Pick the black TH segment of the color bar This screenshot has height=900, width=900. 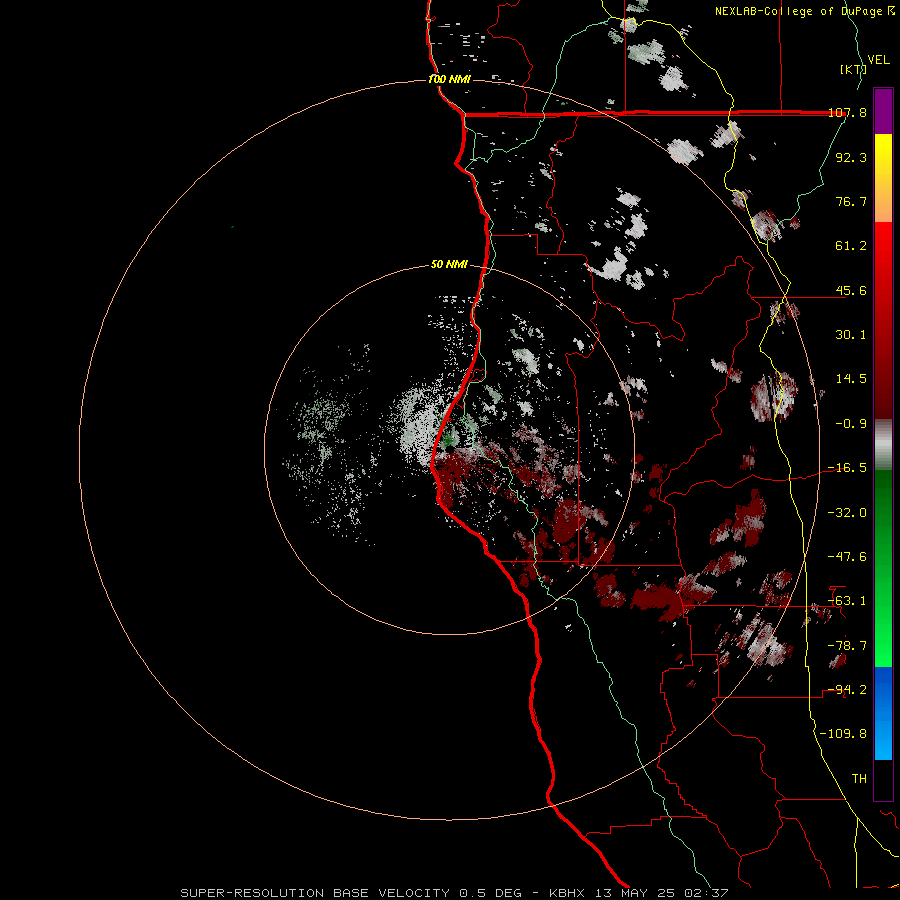[883, 780]
